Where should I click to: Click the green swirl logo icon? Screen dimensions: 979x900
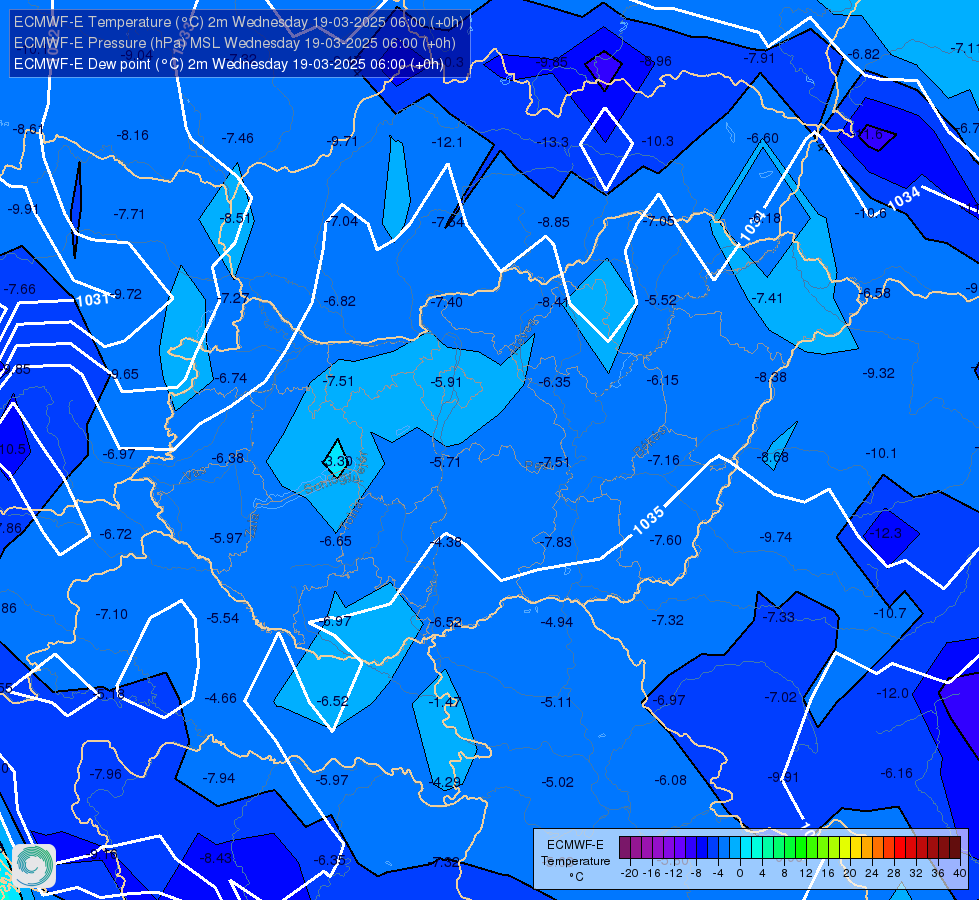tap(34, 866)
